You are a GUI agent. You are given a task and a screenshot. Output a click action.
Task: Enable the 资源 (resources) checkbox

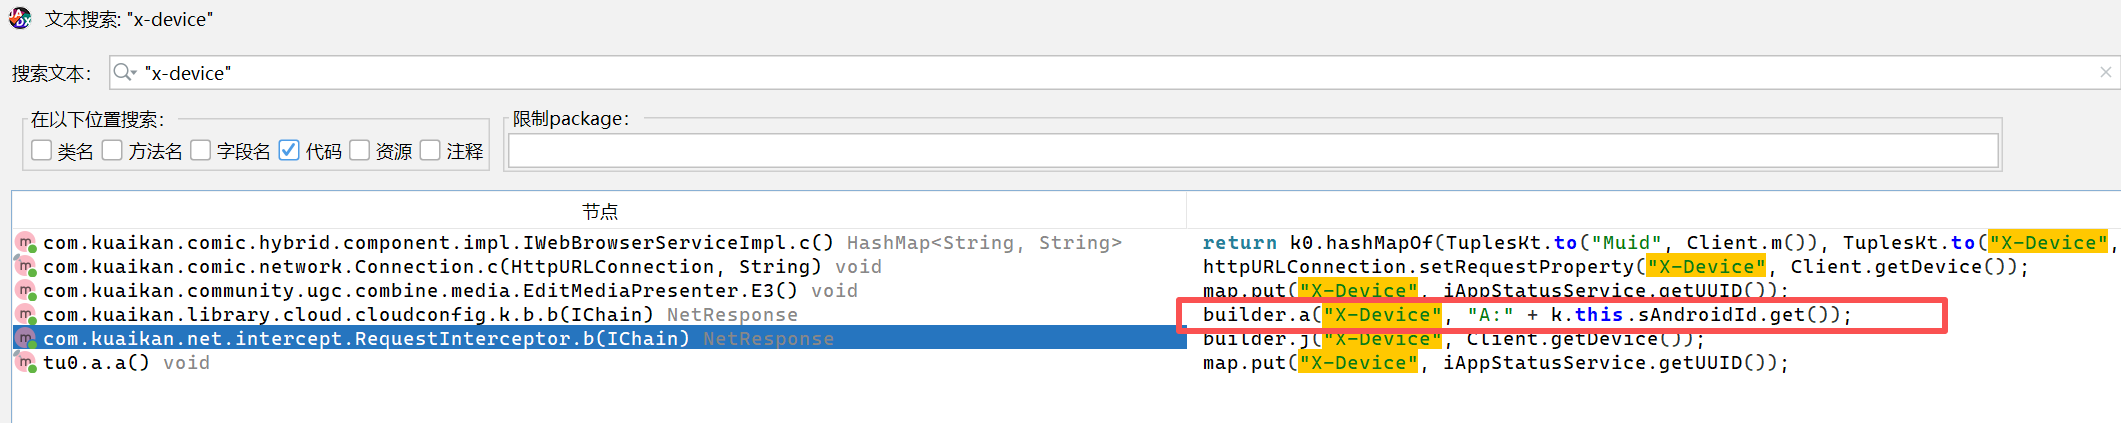click(359, 150)
